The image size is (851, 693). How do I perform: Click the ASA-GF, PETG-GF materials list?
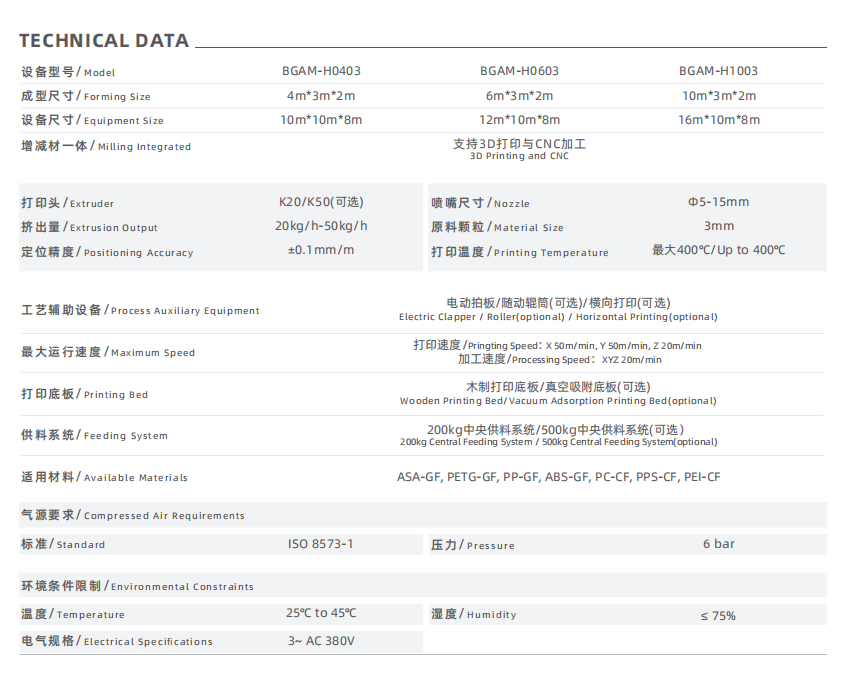tap(558, 477)
